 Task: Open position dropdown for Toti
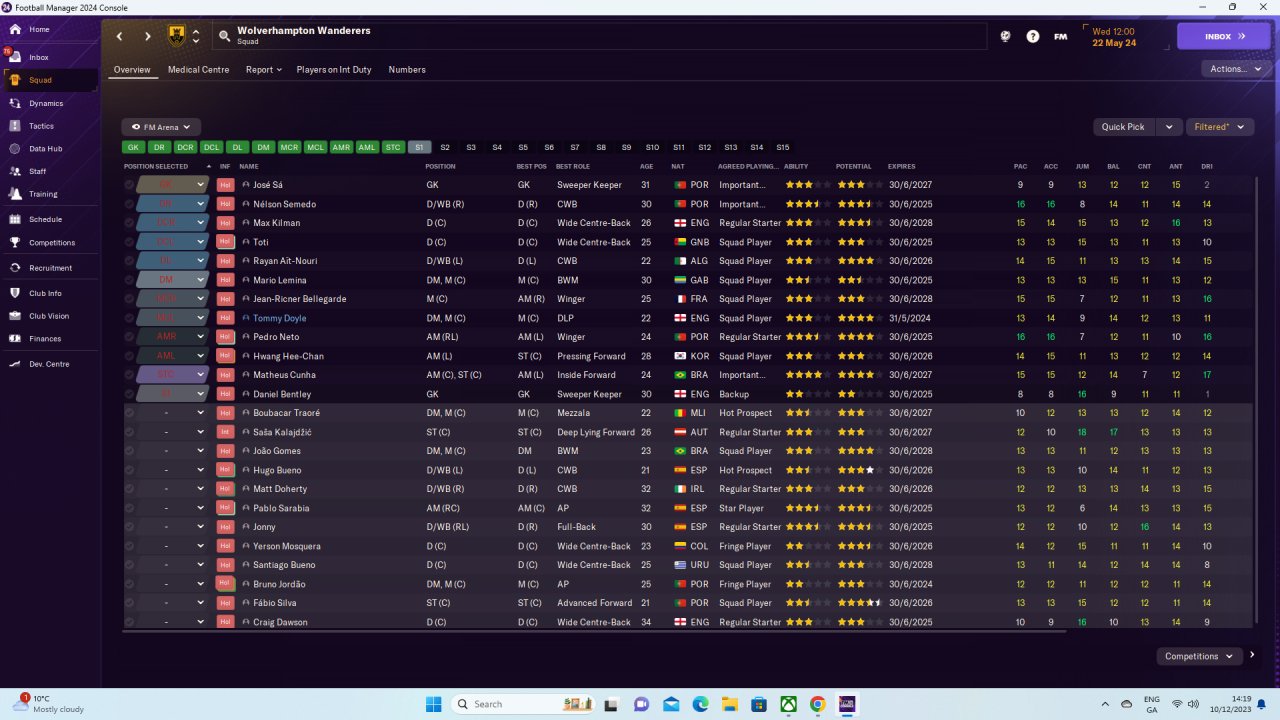[x=201, y=242]
